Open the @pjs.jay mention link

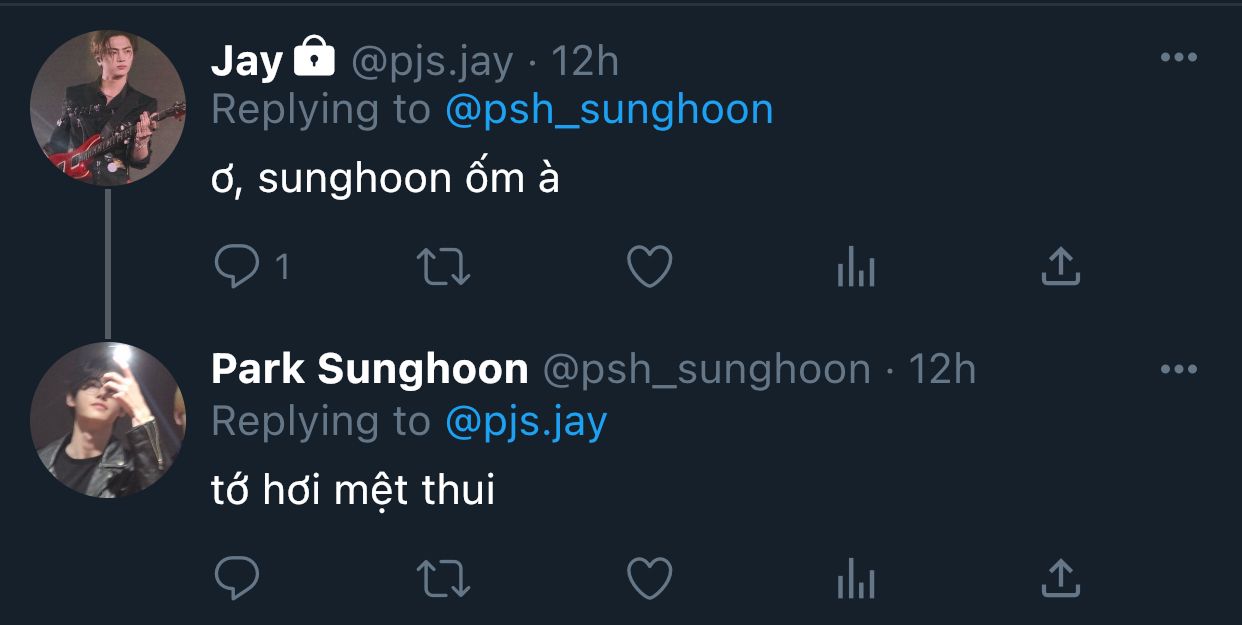526,422
